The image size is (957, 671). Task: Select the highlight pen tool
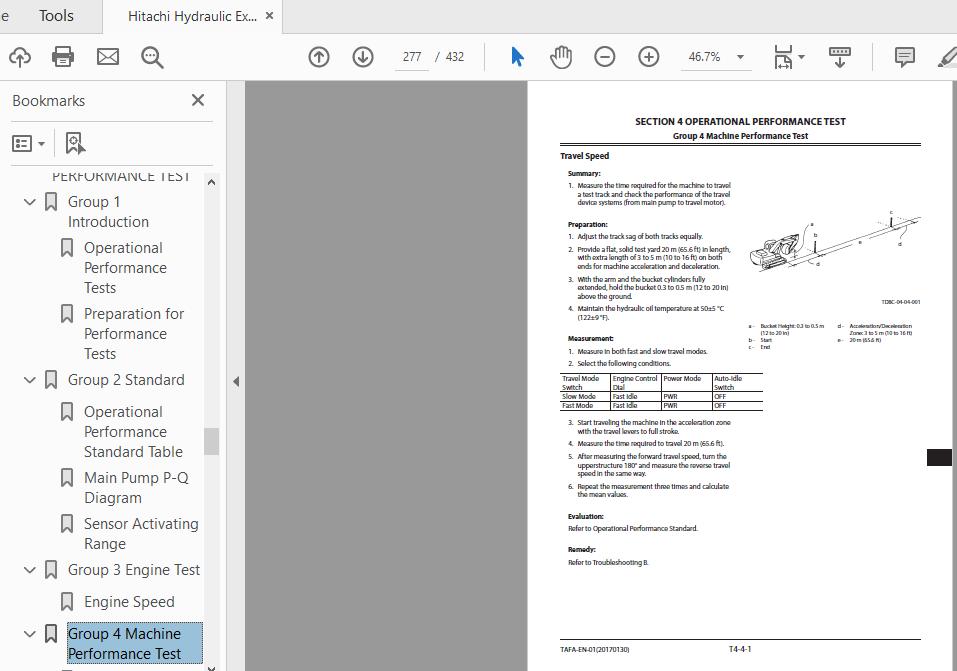(948, 57)
